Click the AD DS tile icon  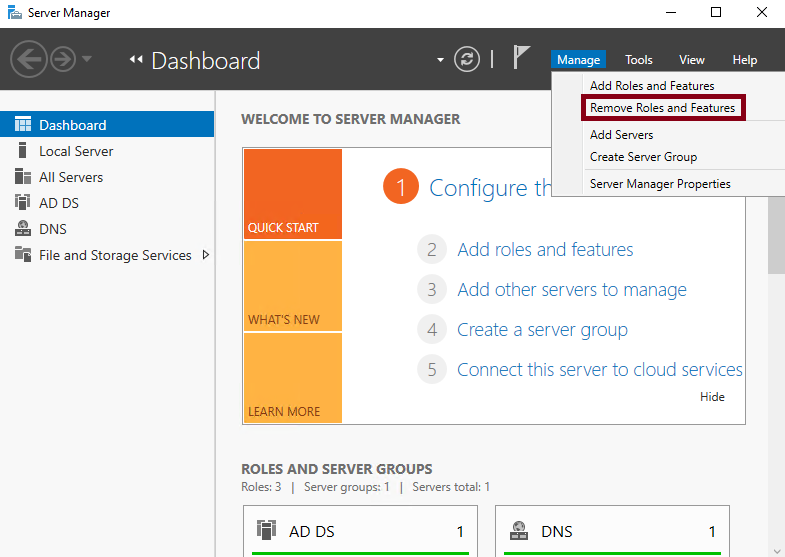pyautogui.click(x=266, y=530)
